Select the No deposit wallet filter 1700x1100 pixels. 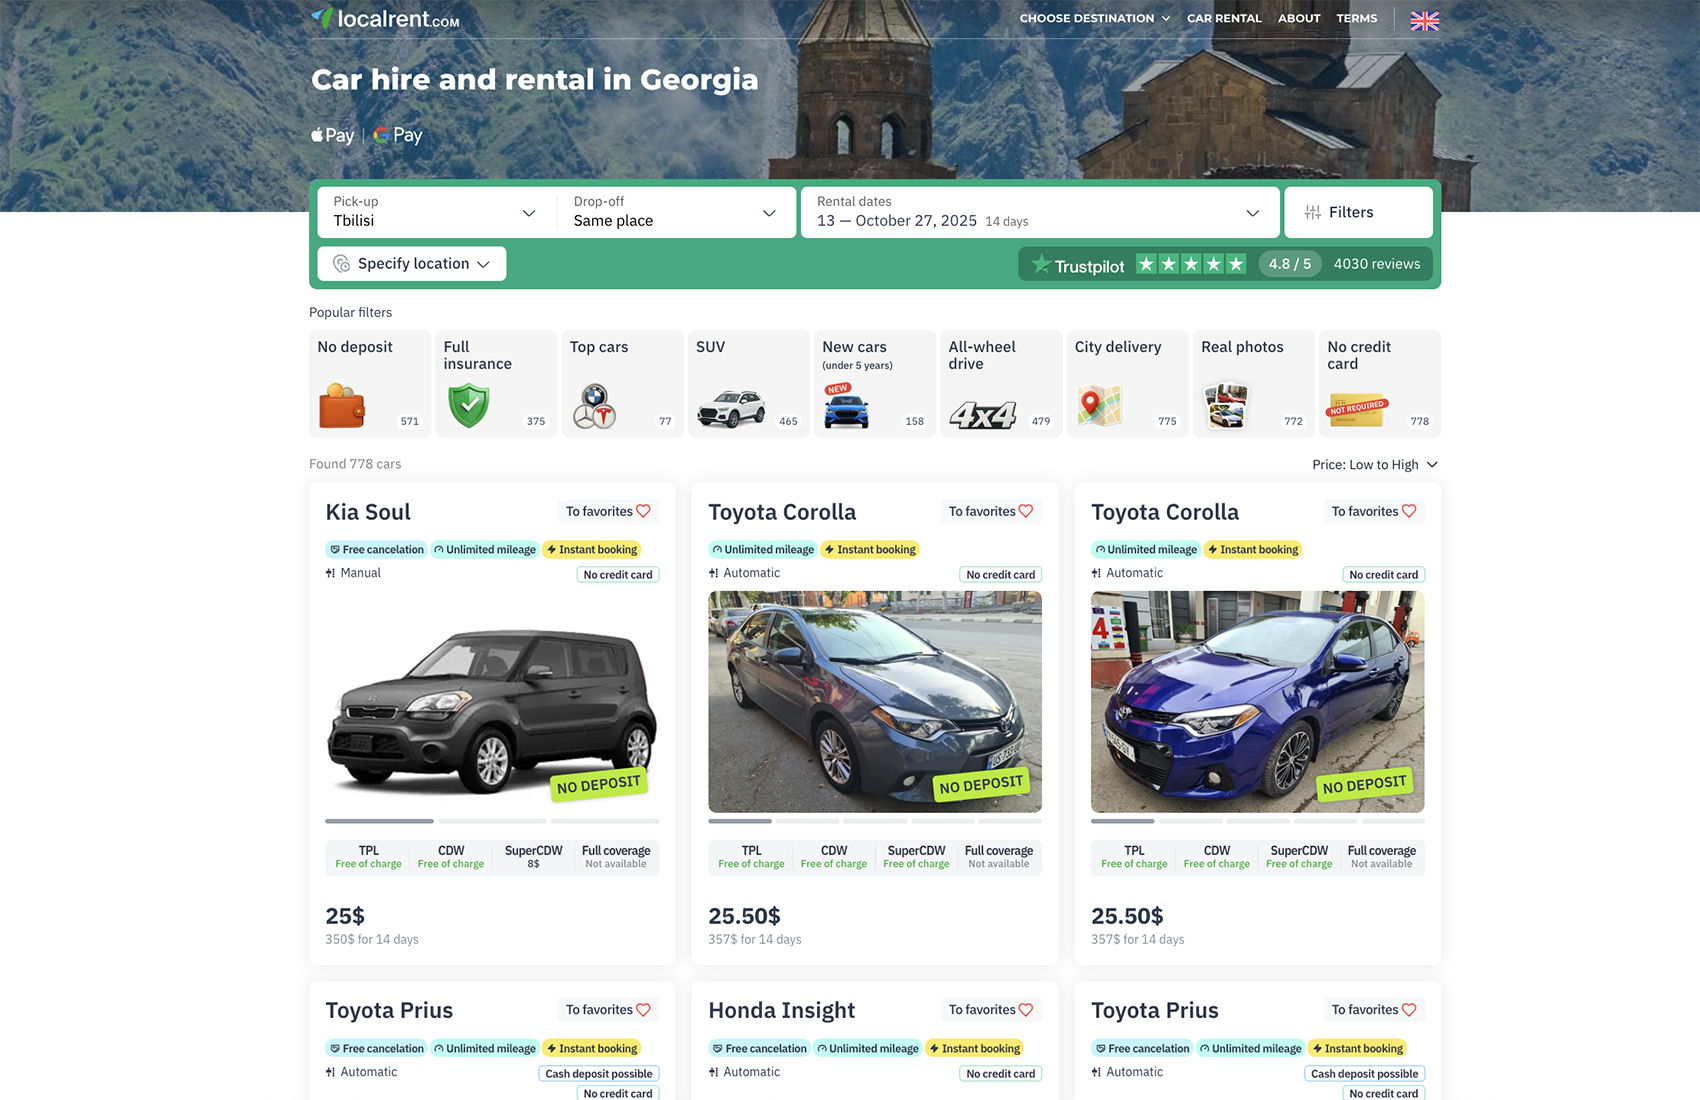pos(370,384)
